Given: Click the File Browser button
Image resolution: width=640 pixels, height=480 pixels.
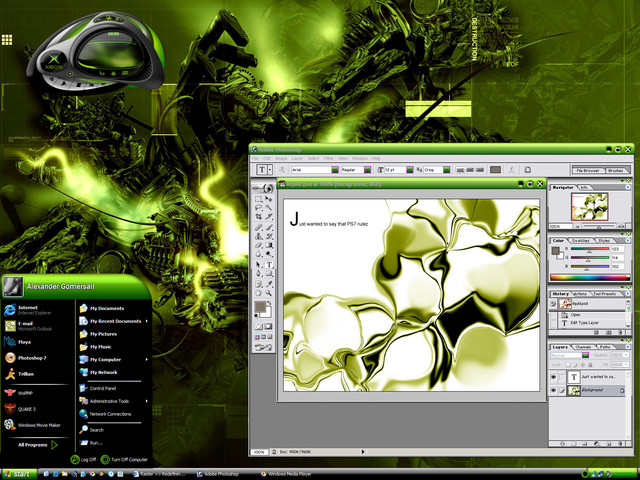Looking at the screenshot, I should 586,170.
